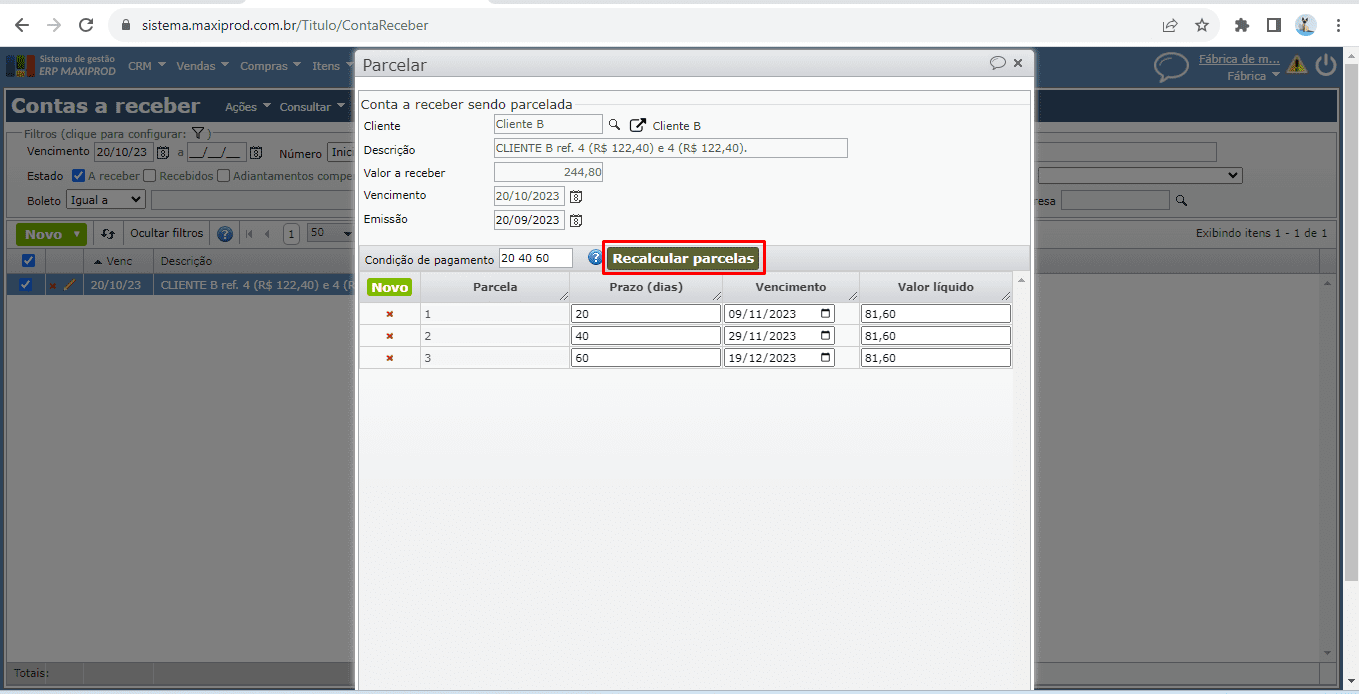1359x694 pixels.
Task: Click the Cliente input field
Action: 549,124
